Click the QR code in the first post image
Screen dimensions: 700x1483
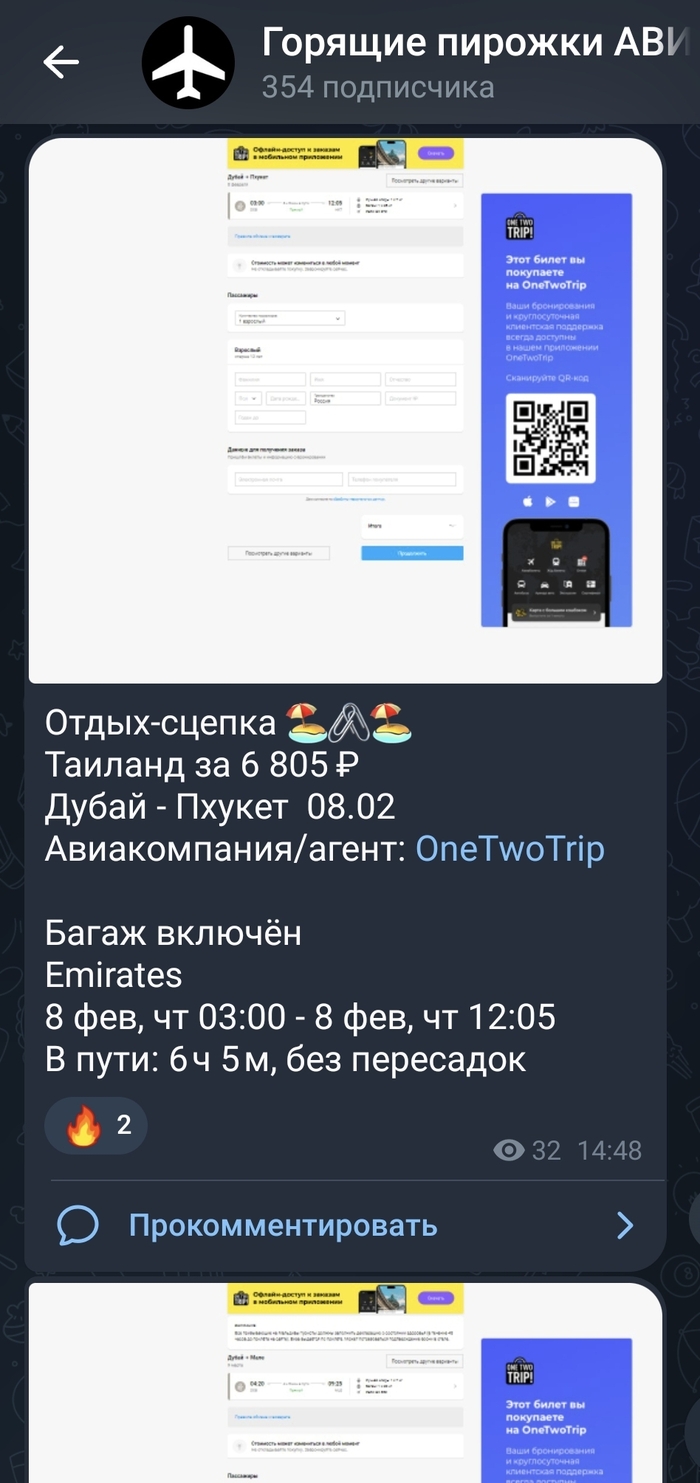(x=549, y=437)
